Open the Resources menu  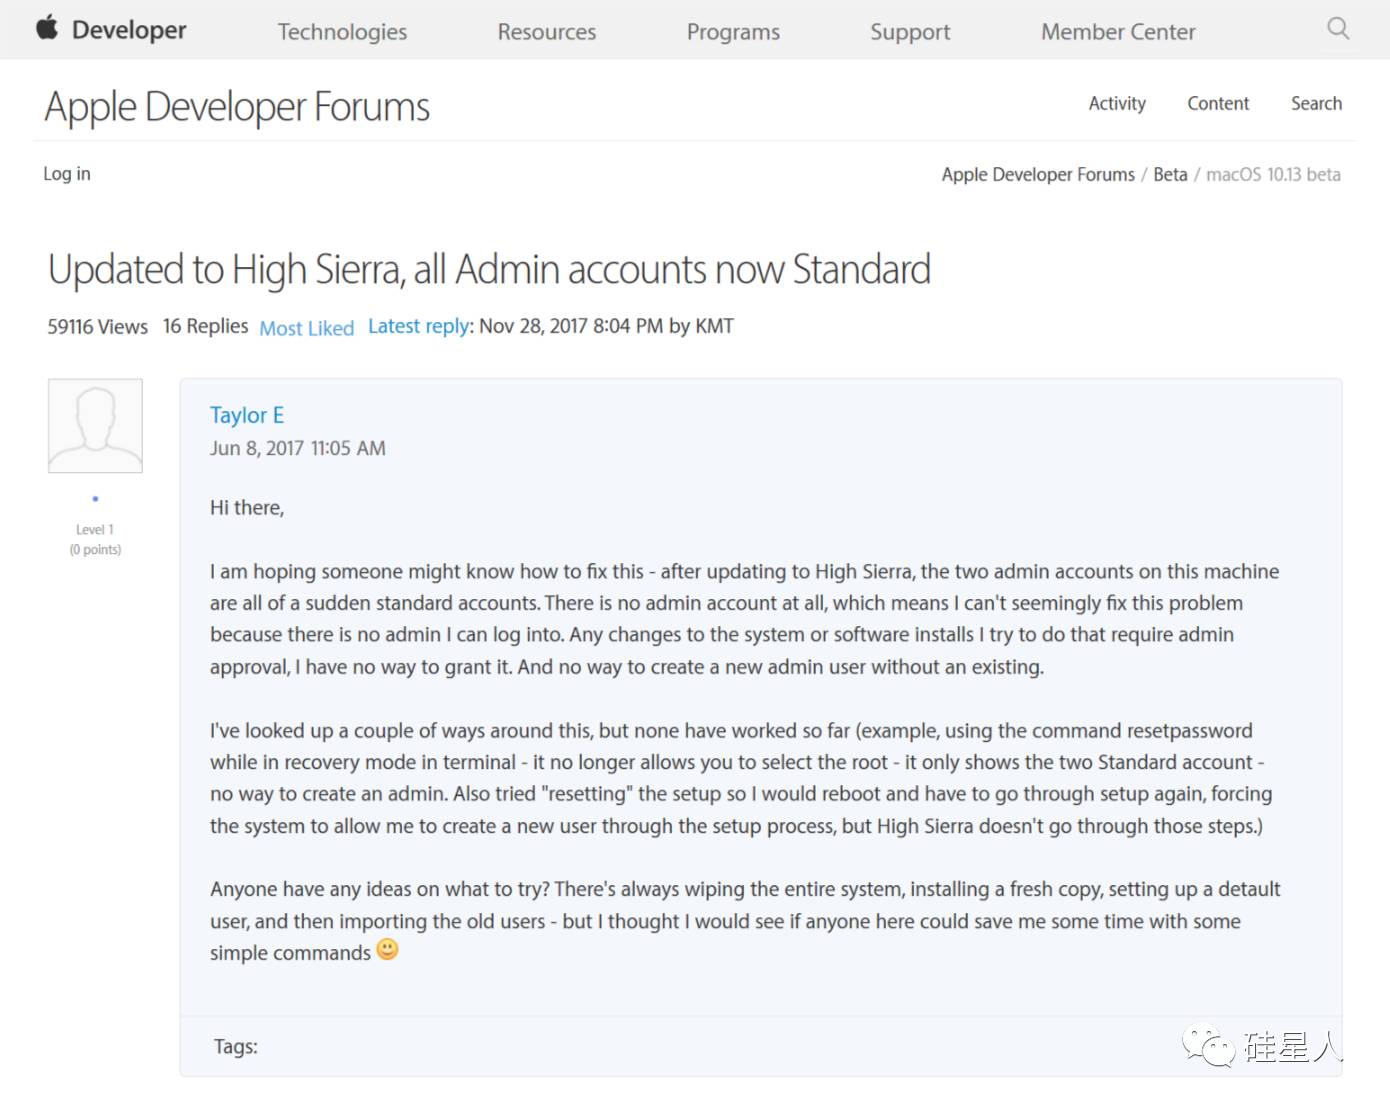(x=546, y=32)
